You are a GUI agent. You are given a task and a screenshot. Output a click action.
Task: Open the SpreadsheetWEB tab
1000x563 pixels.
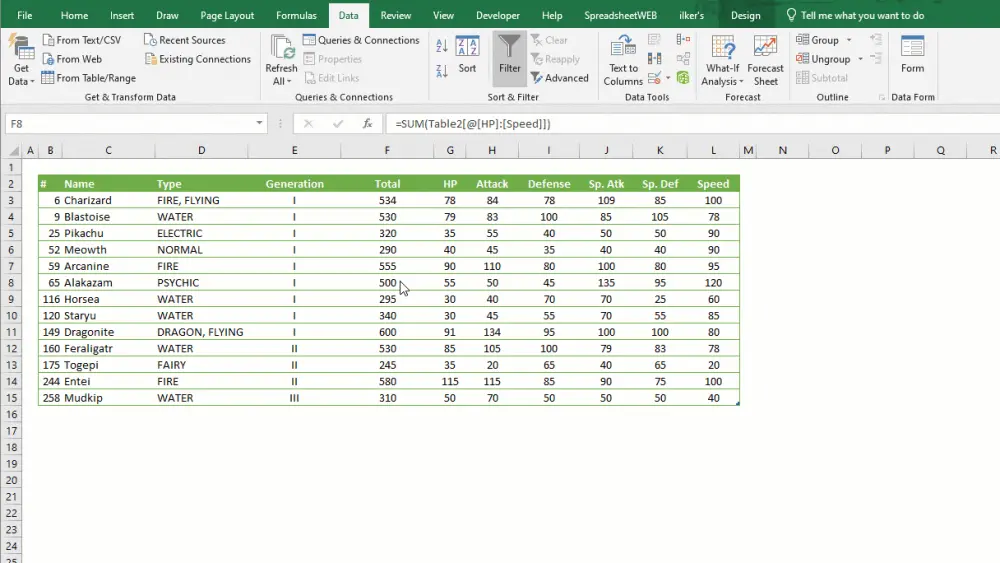click(x=620, y=15)
